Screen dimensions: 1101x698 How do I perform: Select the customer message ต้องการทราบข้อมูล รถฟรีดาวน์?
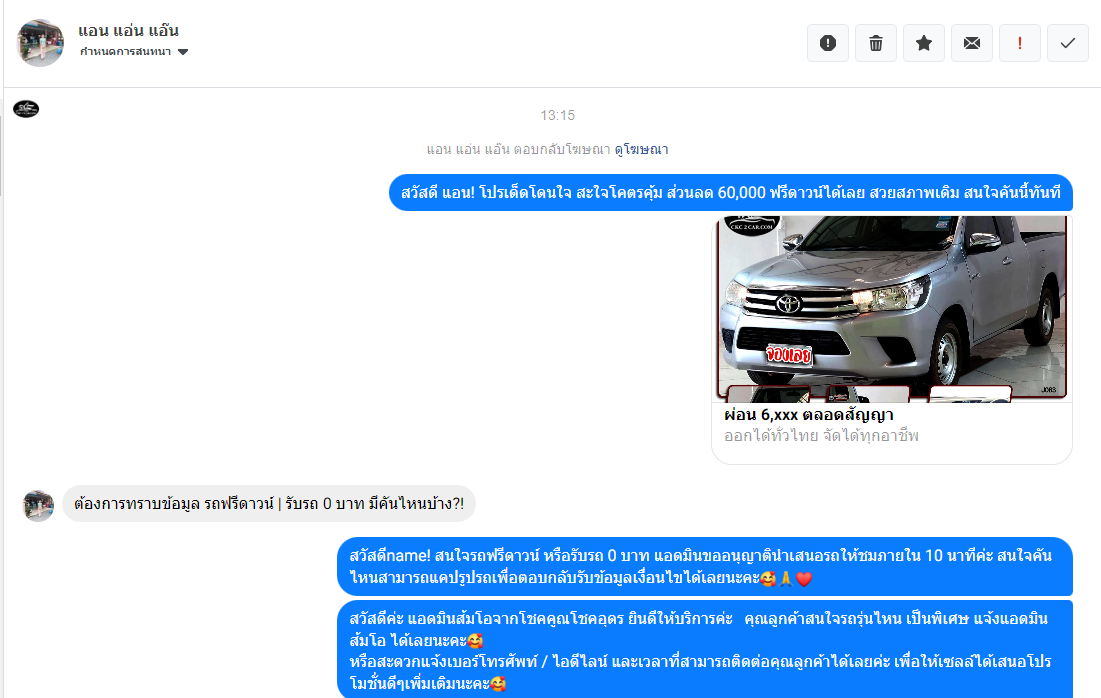tap(269, 504)
